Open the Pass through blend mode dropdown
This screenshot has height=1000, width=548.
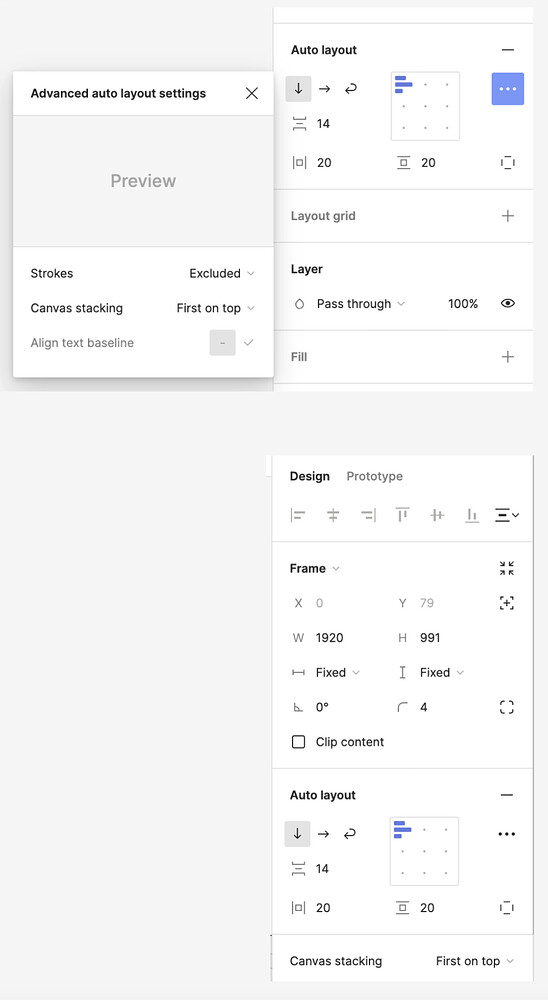click(360, 304)
